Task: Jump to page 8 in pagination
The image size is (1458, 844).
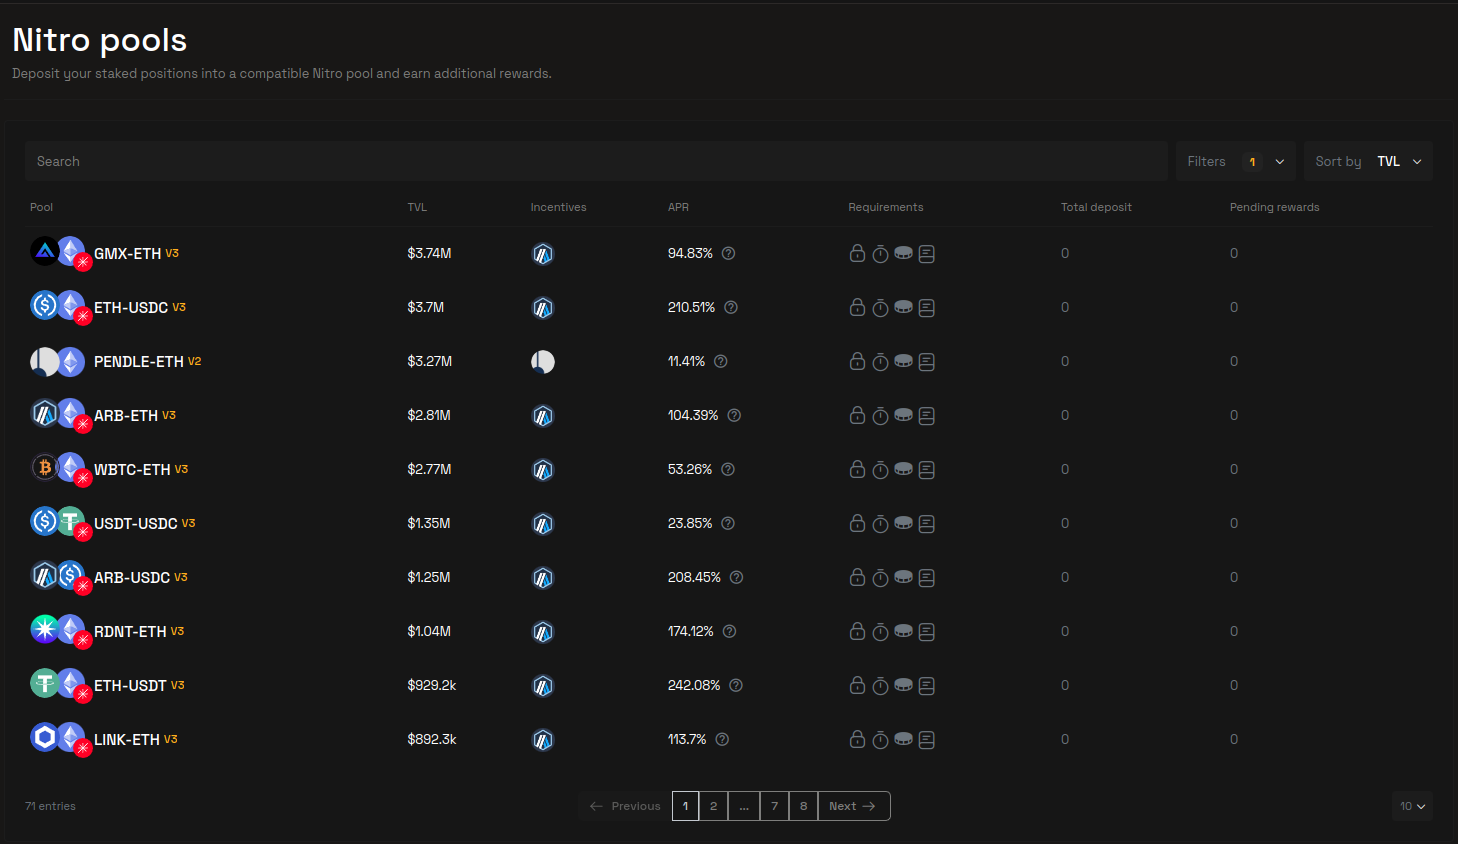Action: tap(803, 806)
